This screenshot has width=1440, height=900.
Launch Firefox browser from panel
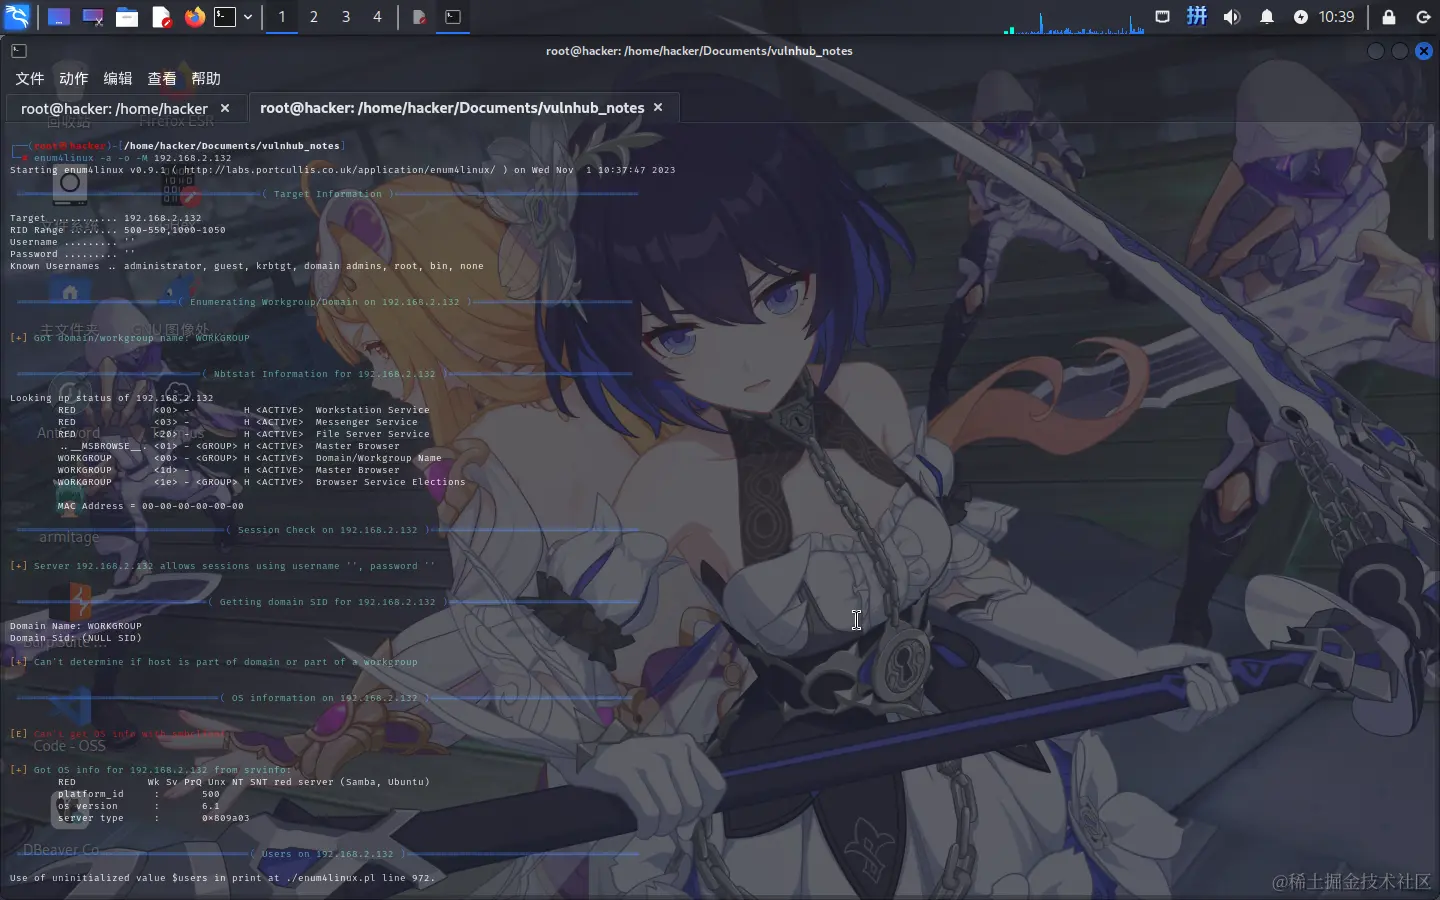[x=194, y=17]
